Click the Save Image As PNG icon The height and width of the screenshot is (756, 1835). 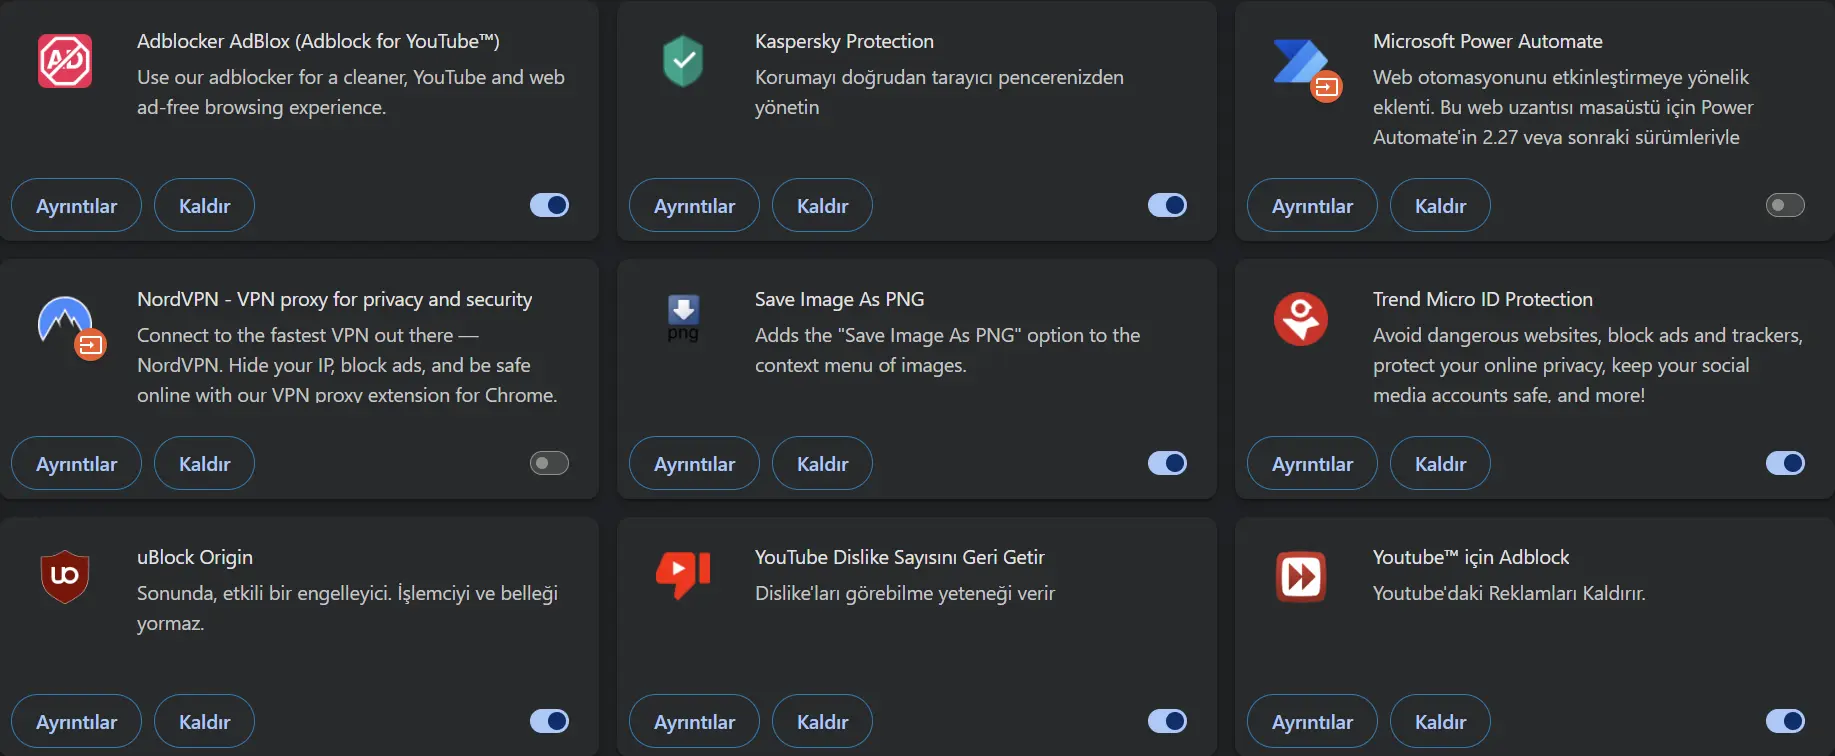683,319
